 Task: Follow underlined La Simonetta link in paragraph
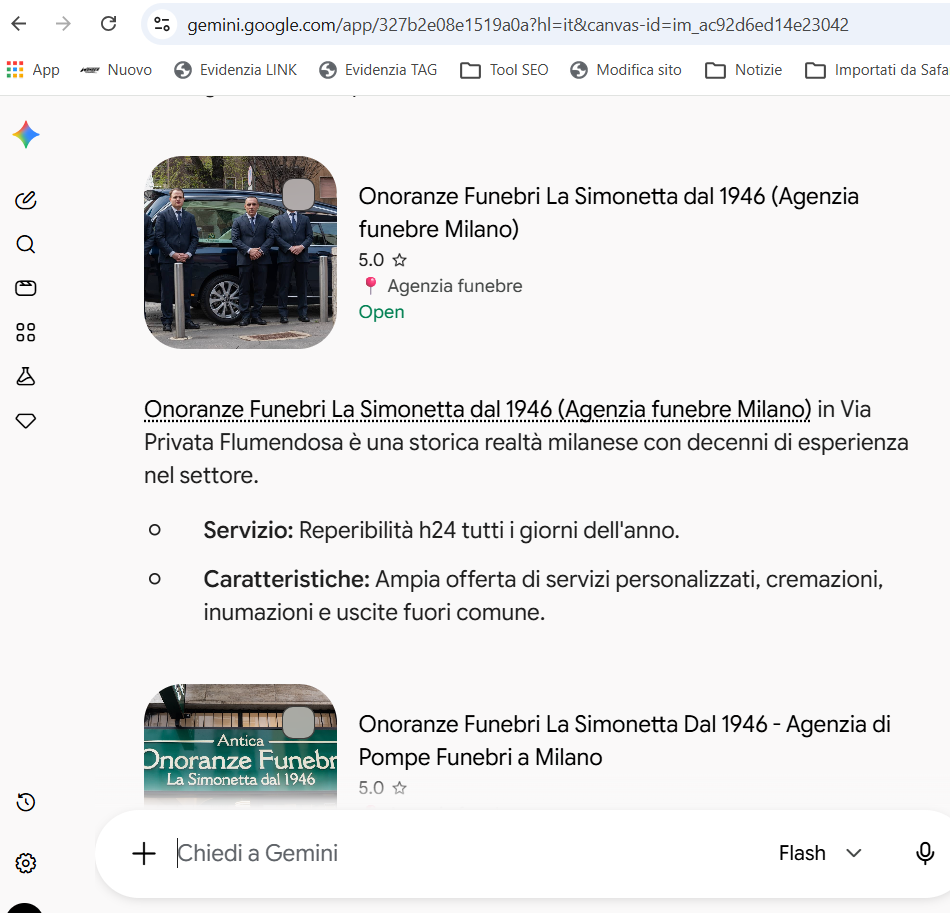click(x=477, y=410)
